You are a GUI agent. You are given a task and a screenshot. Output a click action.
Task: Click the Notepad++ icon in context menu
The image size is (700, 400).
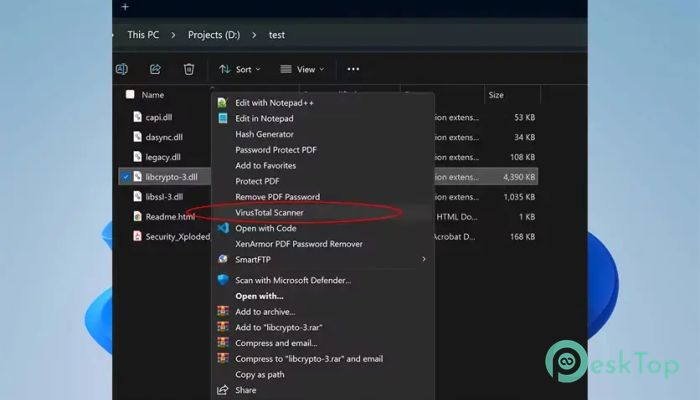click(222, 103)
